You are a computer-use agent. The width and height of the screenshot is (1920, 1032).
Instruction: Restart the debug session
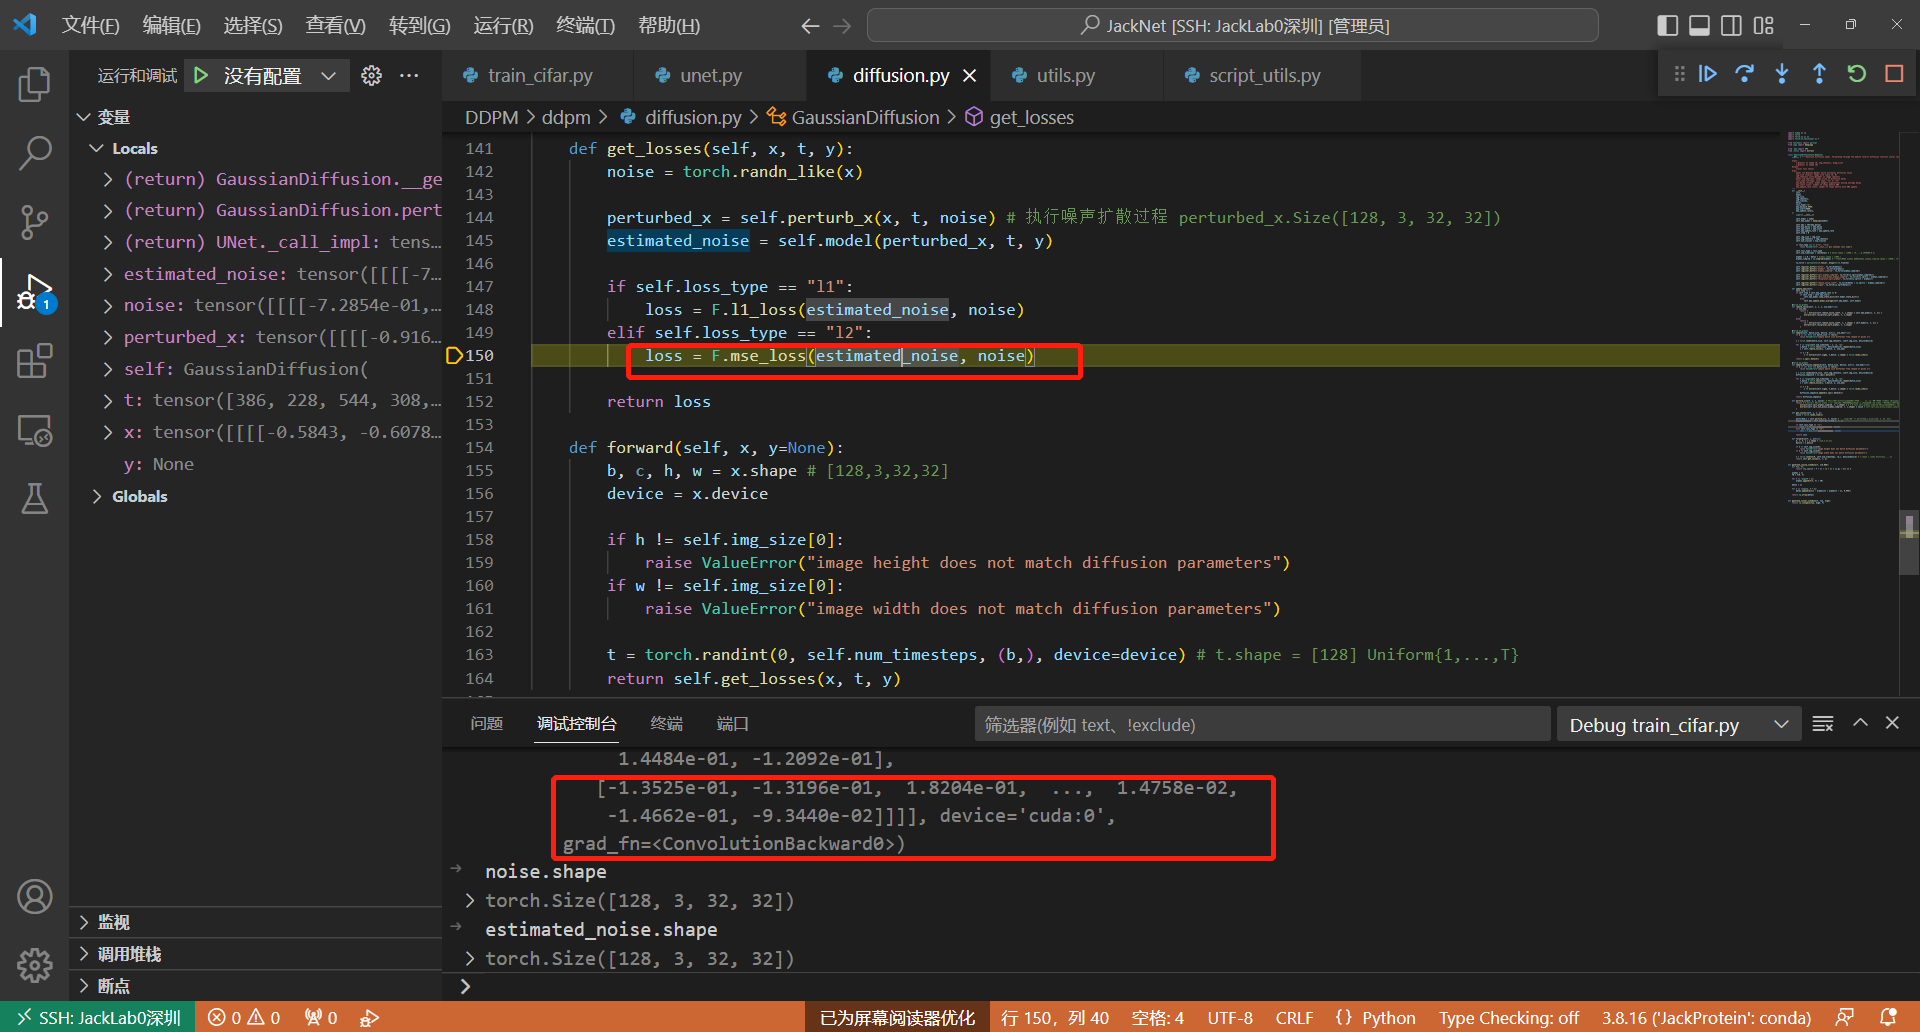pos(1857,74)
